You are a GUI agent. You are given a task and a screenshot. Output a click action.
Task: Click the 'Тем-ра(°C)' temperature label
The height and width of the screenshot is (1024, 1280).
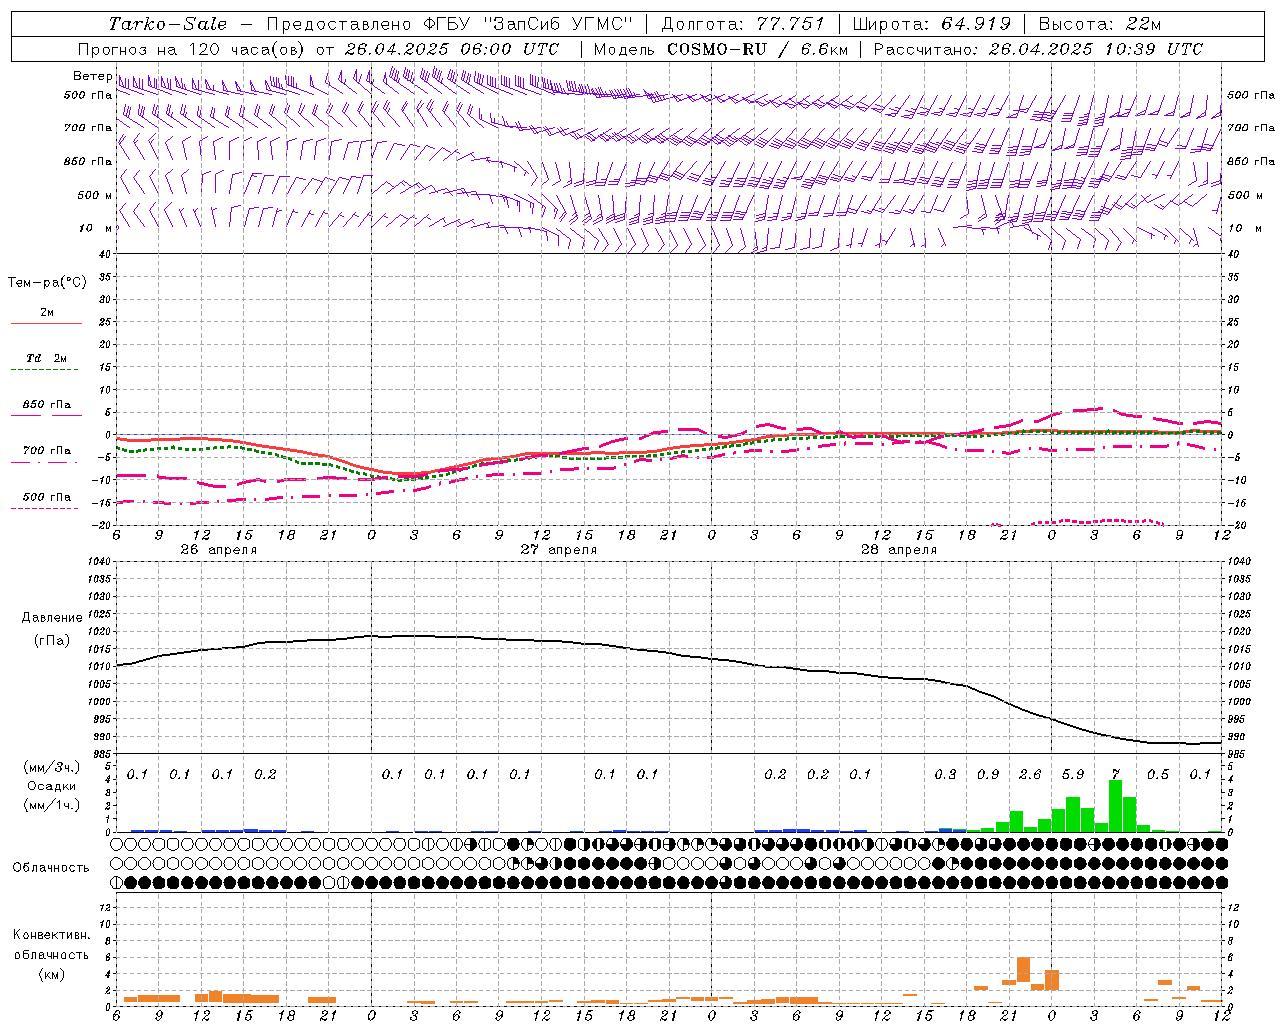click(47, 283)
